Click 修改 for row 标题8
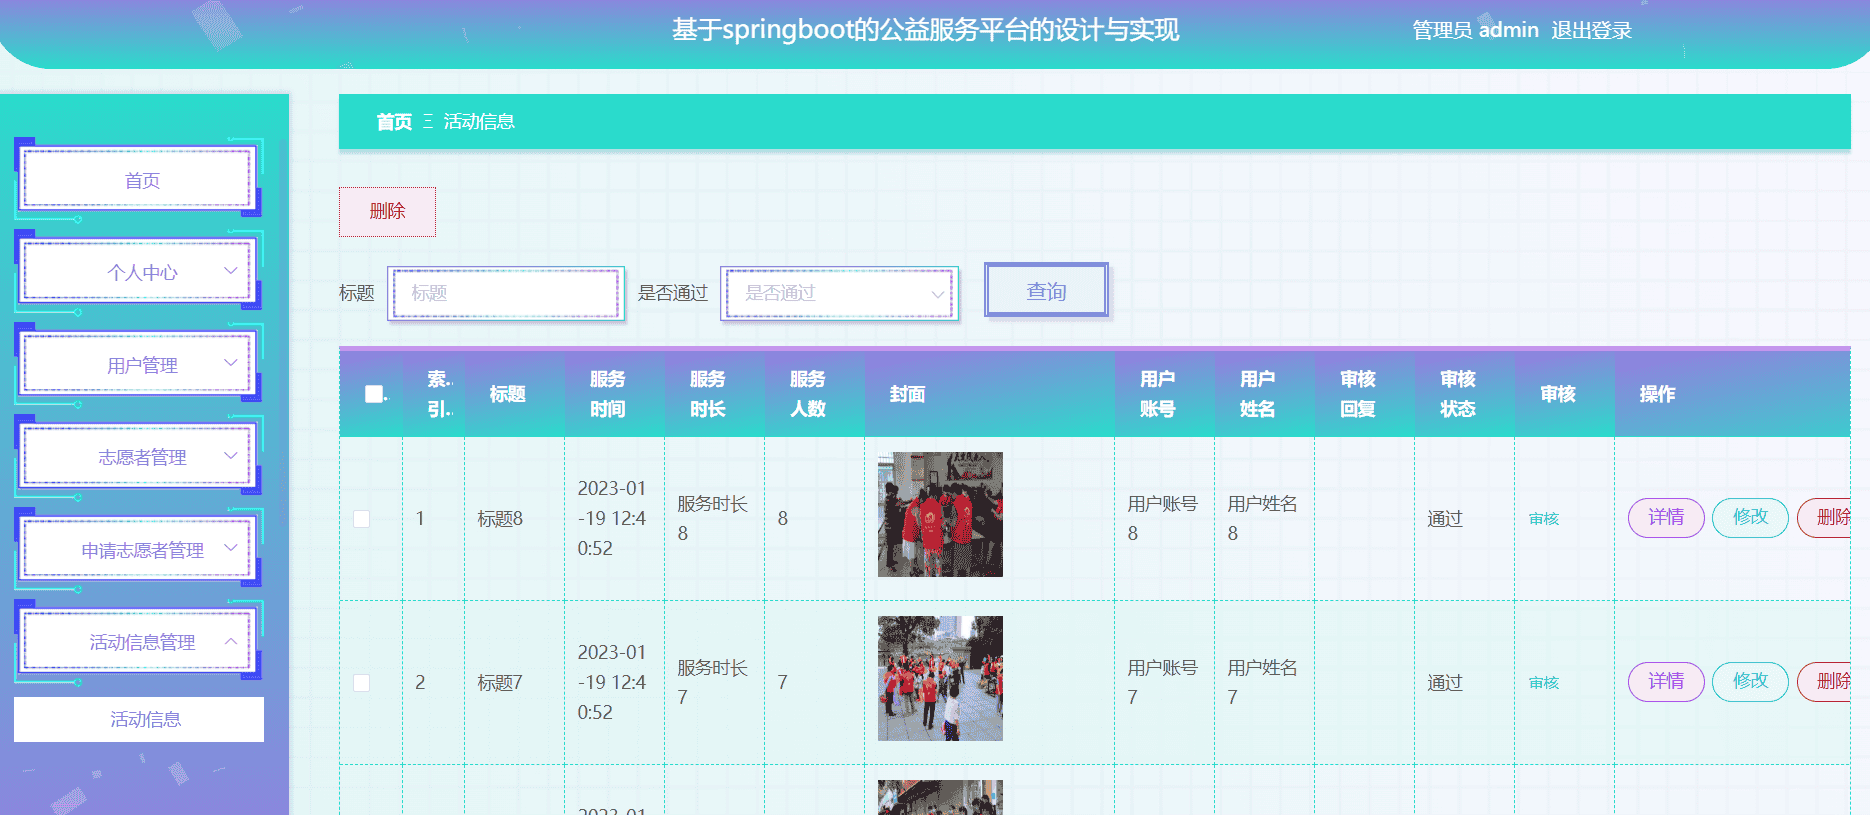This screenshot has height=815, width=1870. [1750, 518]
